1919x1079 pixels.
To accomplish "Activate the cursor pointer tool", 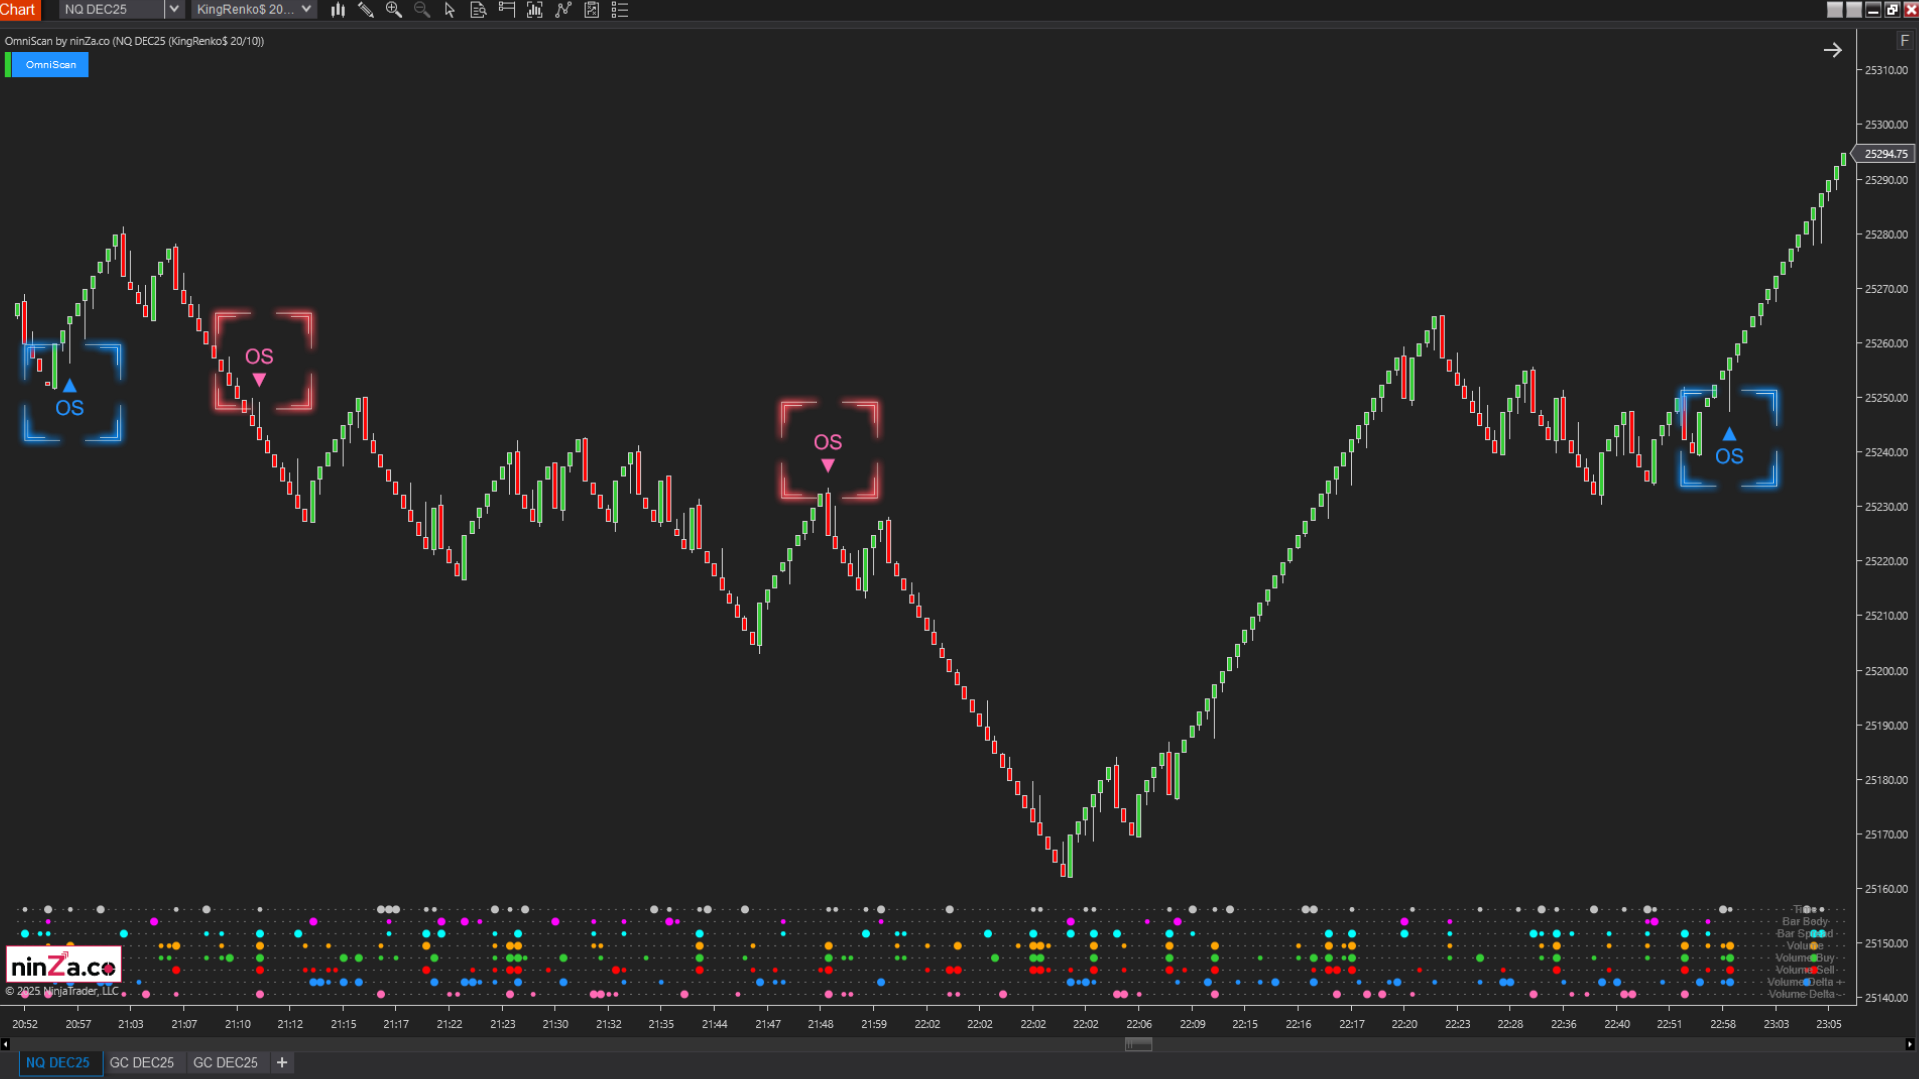I will [449, 10].
